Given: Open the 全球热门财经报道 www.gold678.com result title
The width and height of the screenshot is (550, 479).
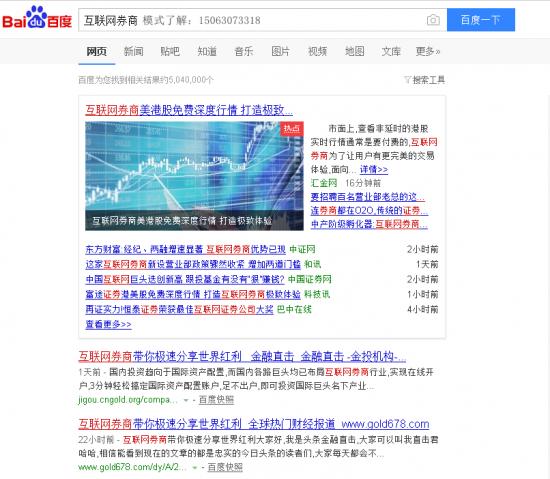Looking at the screenshot, I should (254, 424).
